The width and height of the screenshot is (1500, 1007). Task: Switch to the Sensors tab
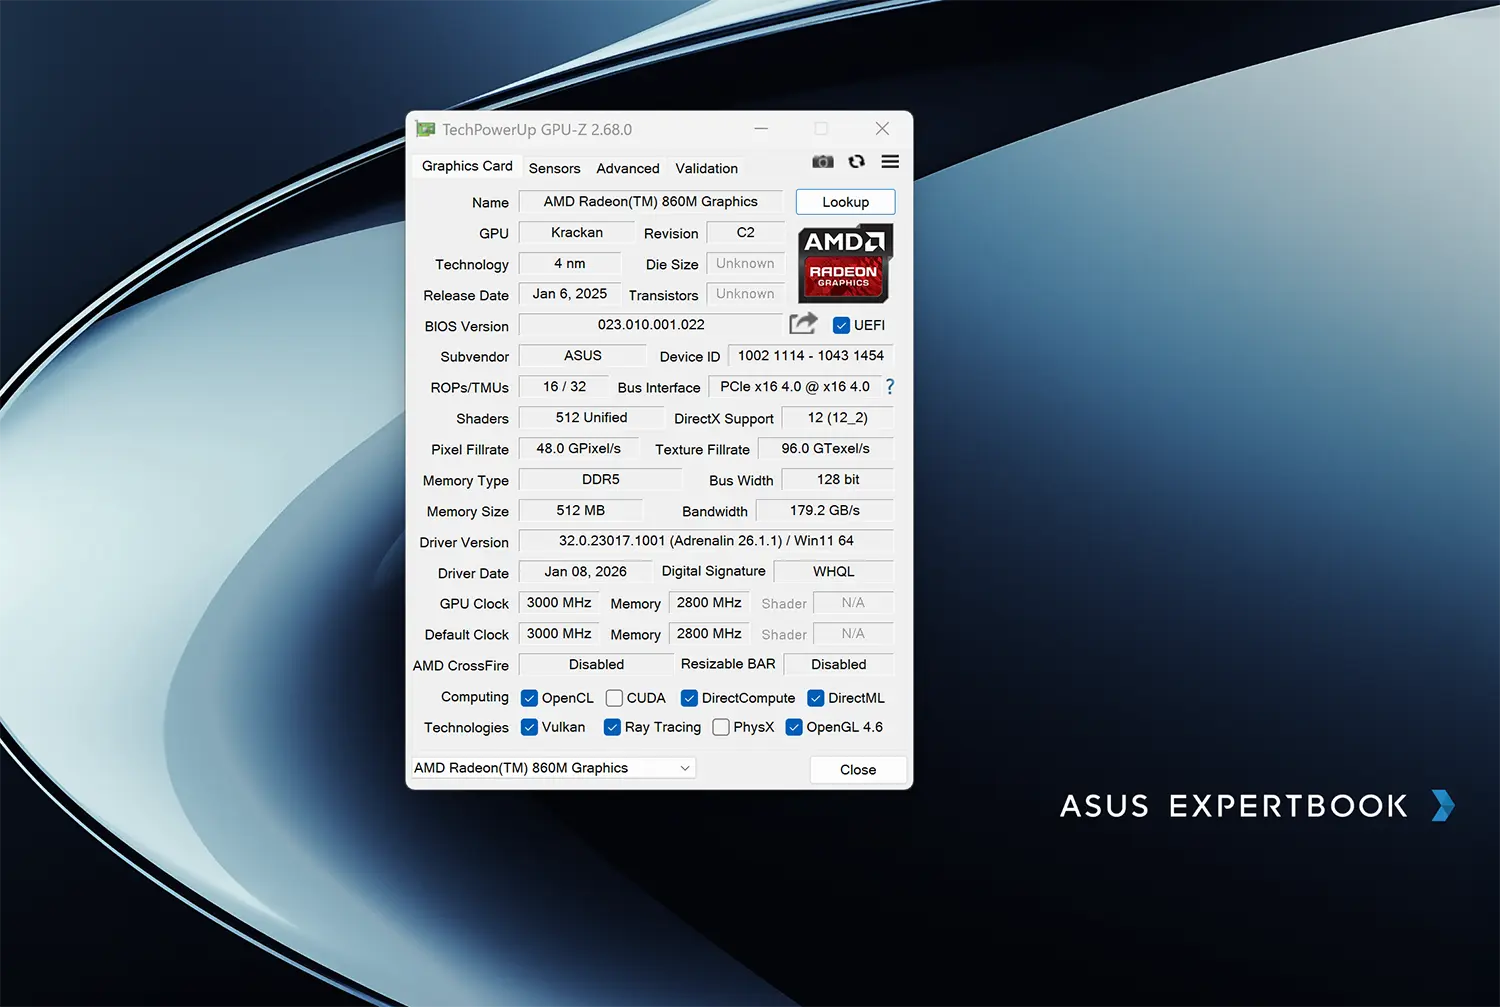[x=554, y=168]
